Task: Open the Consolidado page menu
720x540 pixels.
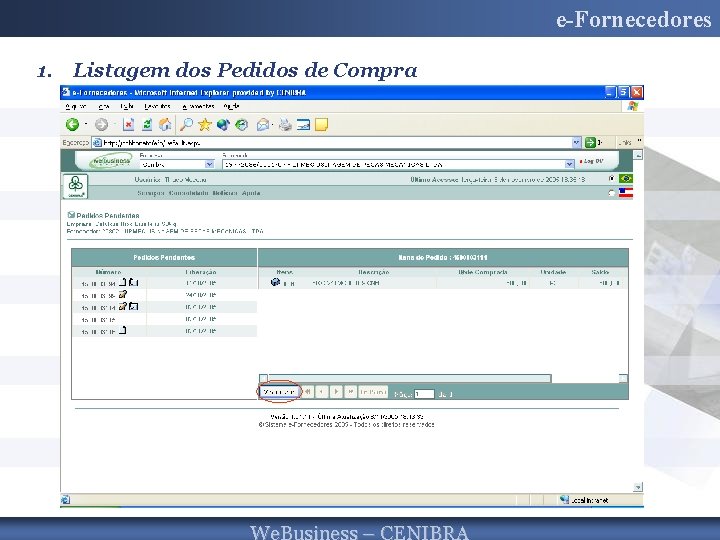Action: (x=188, y=193)
